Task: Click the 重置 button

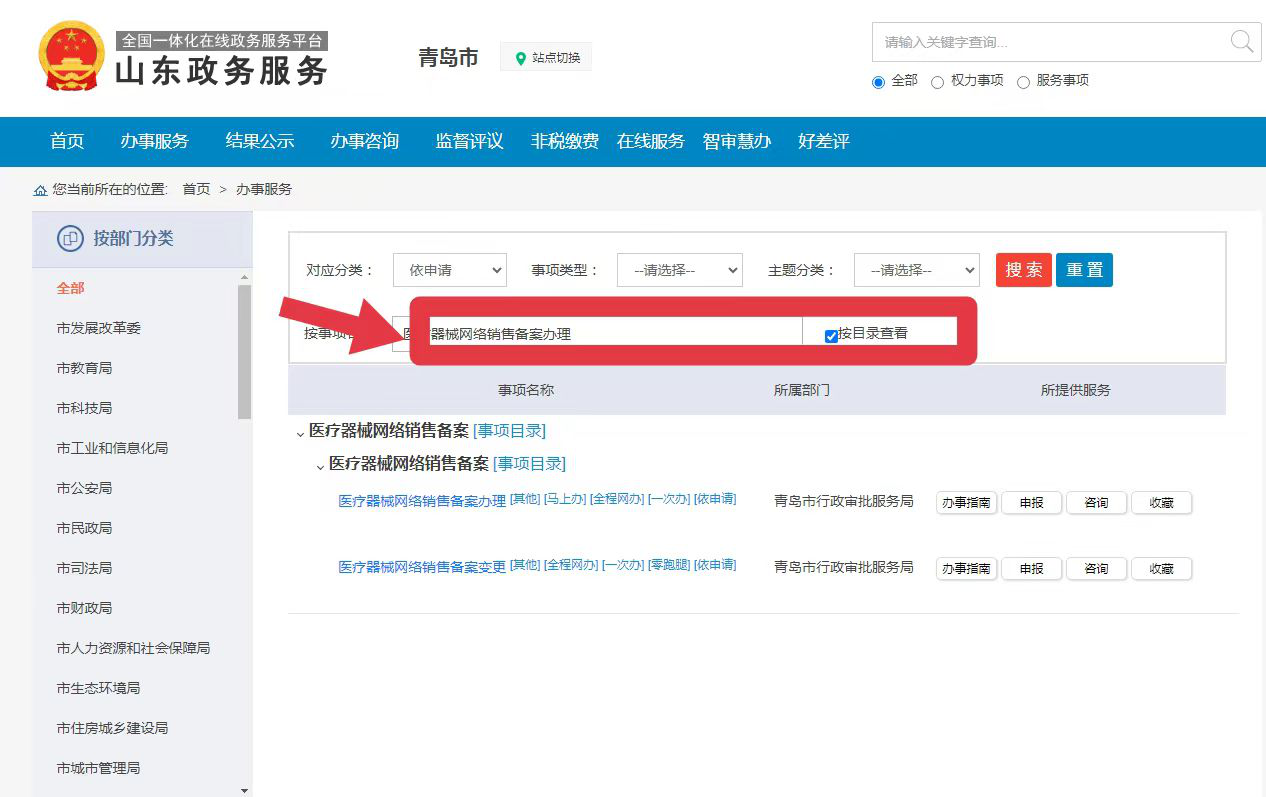Action: coord(1084,269)
